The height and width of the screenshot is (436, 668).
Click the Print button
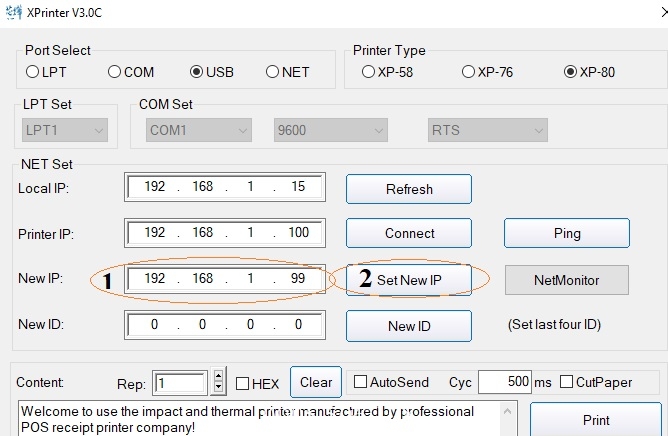[x=596, y=420]
